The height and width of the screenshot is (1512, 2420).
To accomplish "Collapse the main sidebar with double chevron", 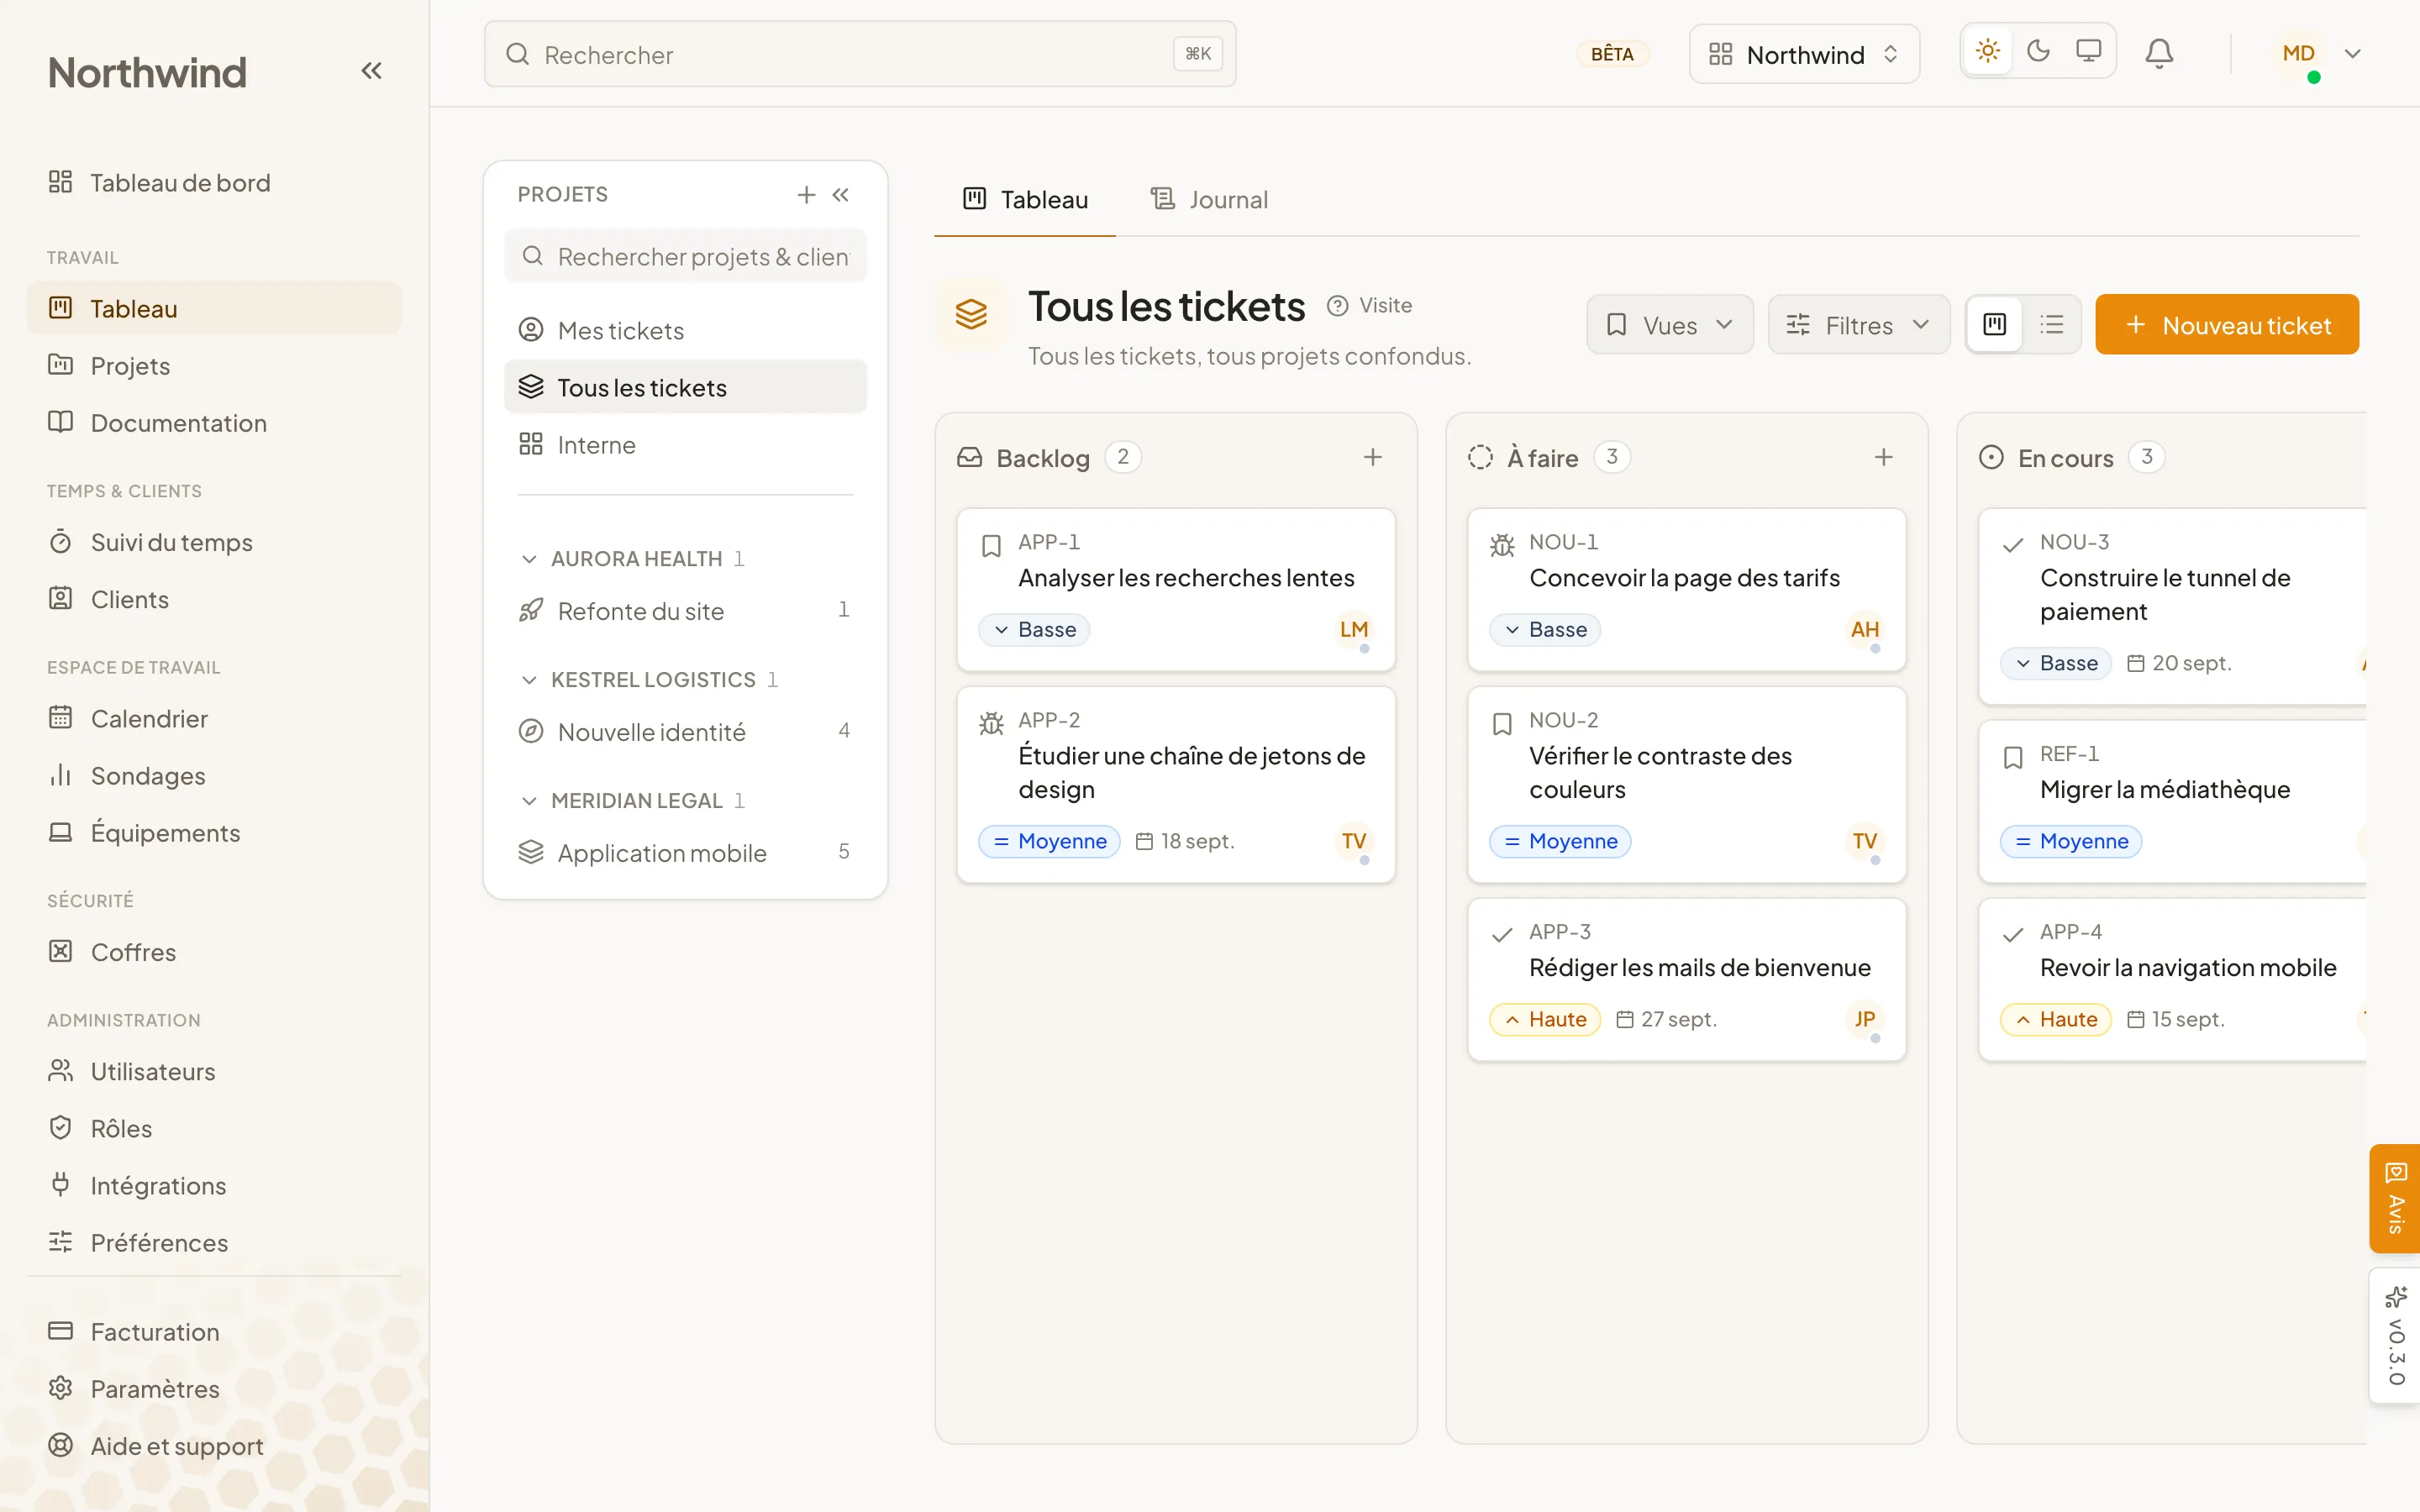I will point(371,71).
